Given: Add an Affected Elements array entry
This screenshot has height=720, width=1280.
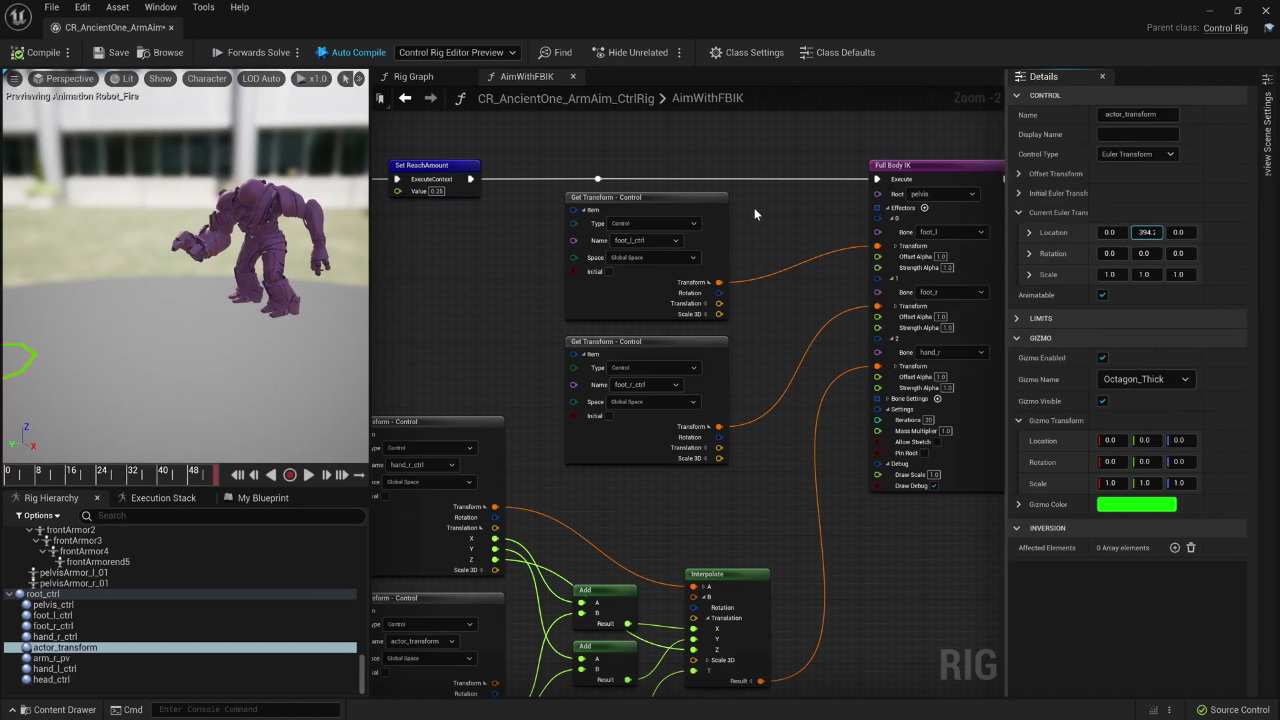Looking at the screenshot, I should 1175,548.
